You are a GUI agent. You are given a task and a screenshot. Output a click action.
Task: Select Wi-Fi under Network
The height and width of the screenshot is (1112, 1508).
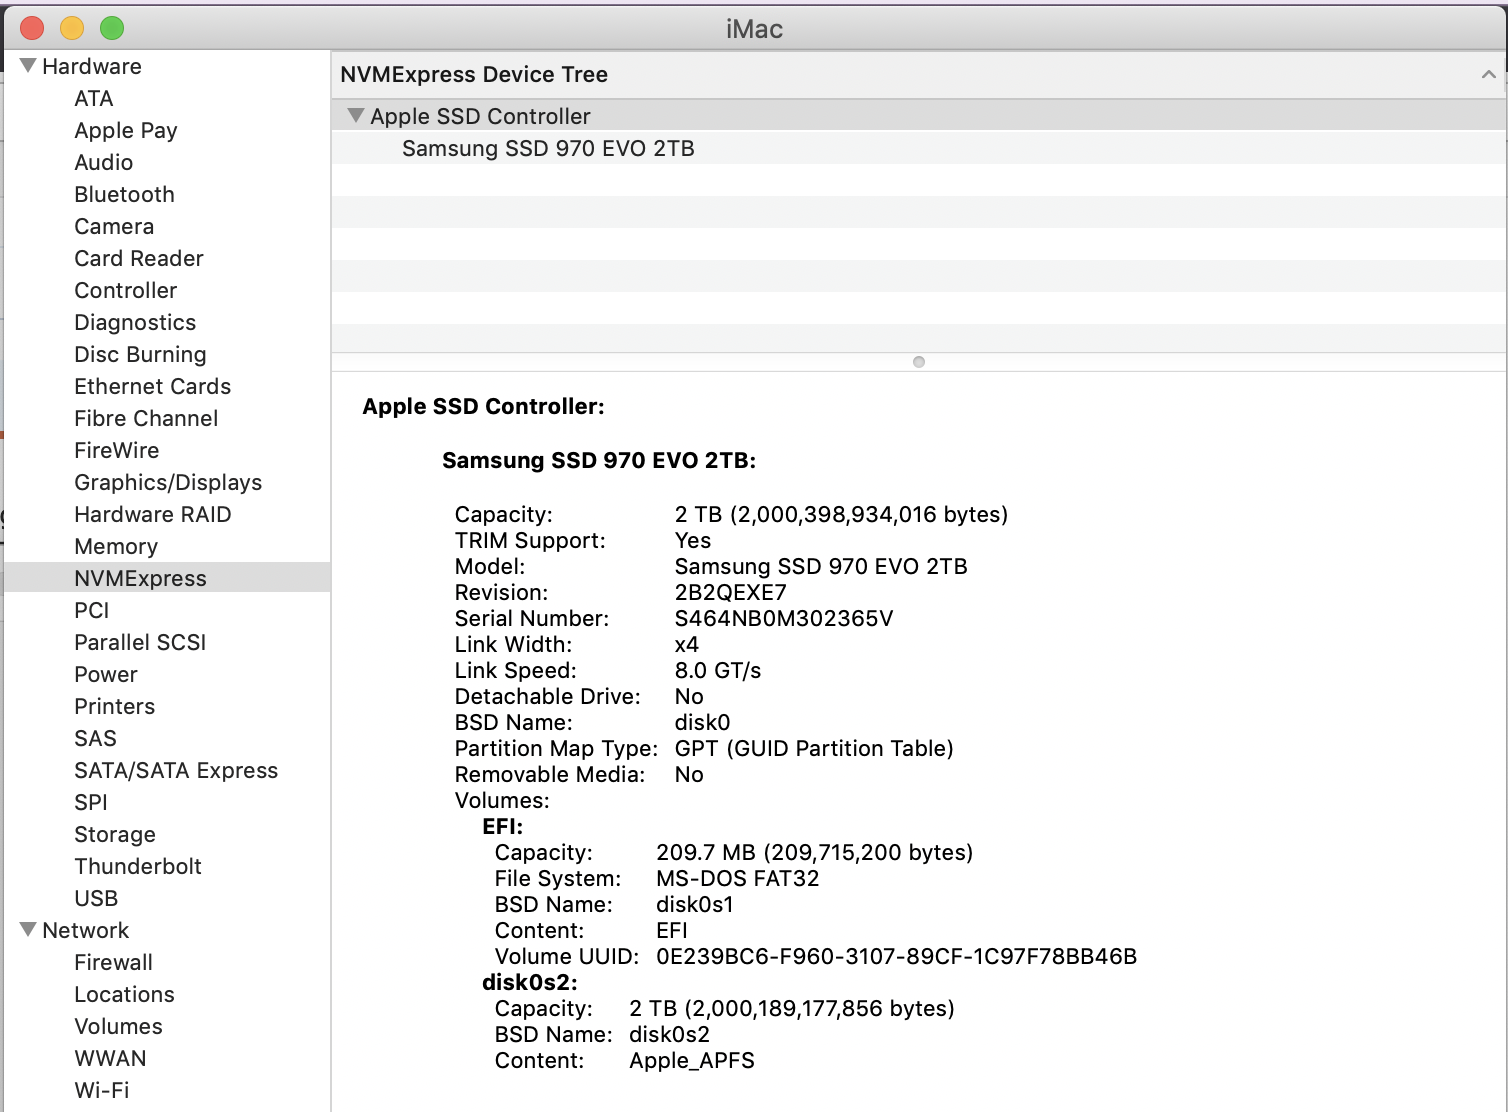102,1090
